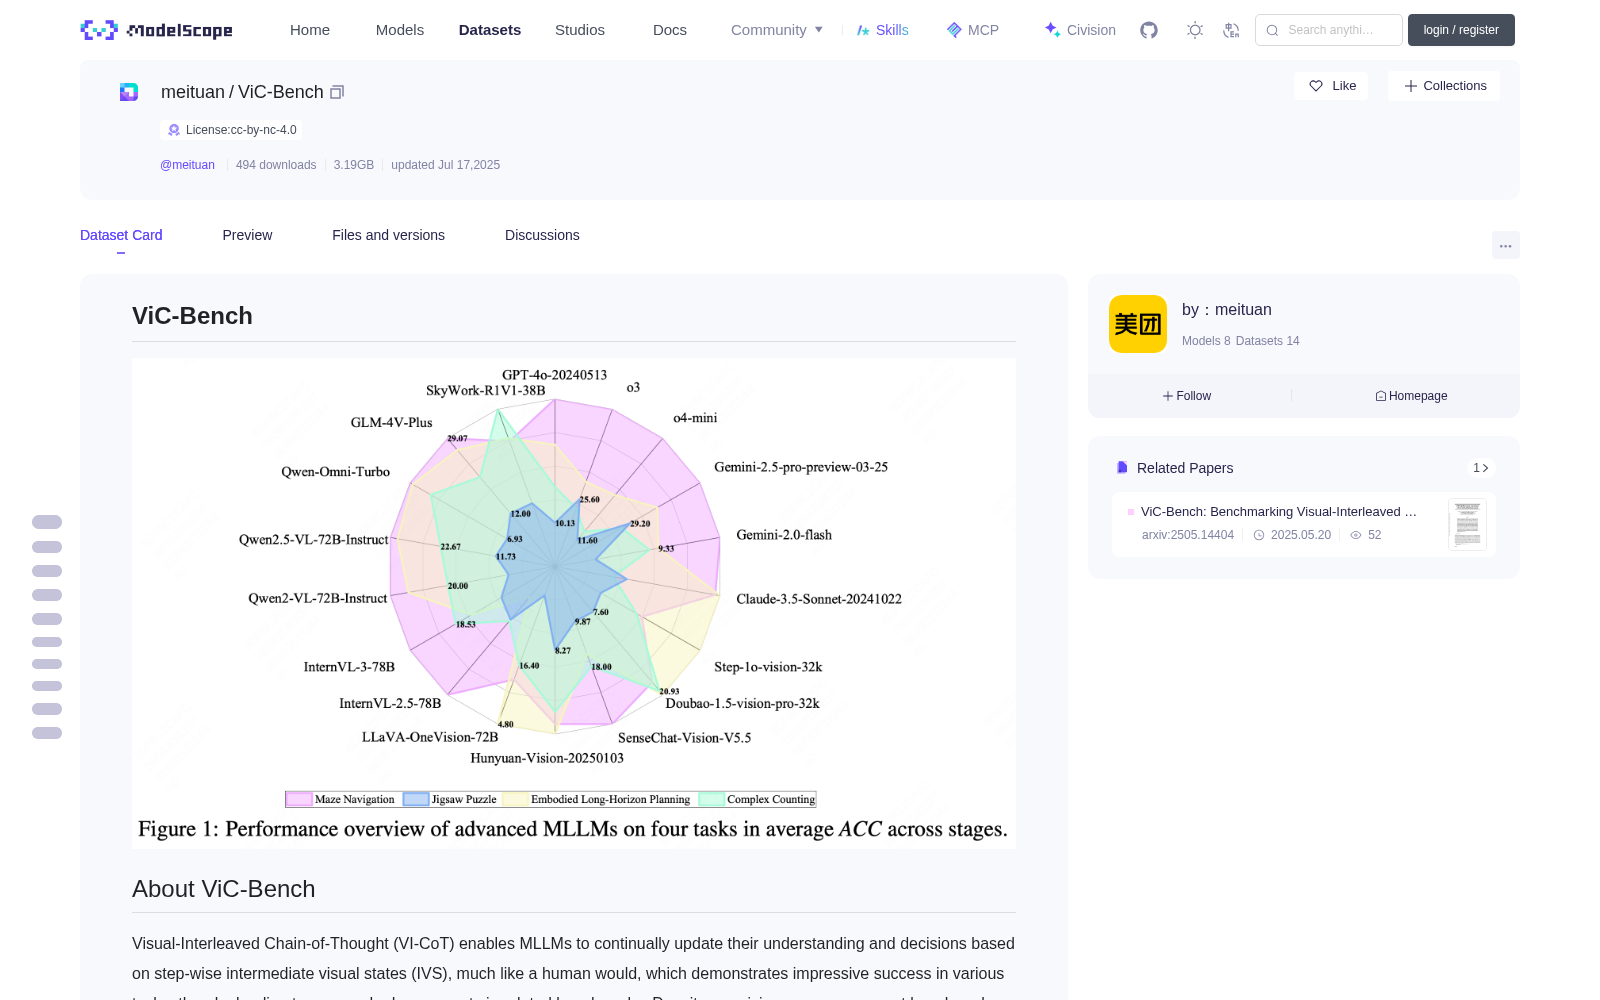Toggle the light/dark theme sun icon
Viewport: 1600px width, 1000px height.
[1195, 30]
